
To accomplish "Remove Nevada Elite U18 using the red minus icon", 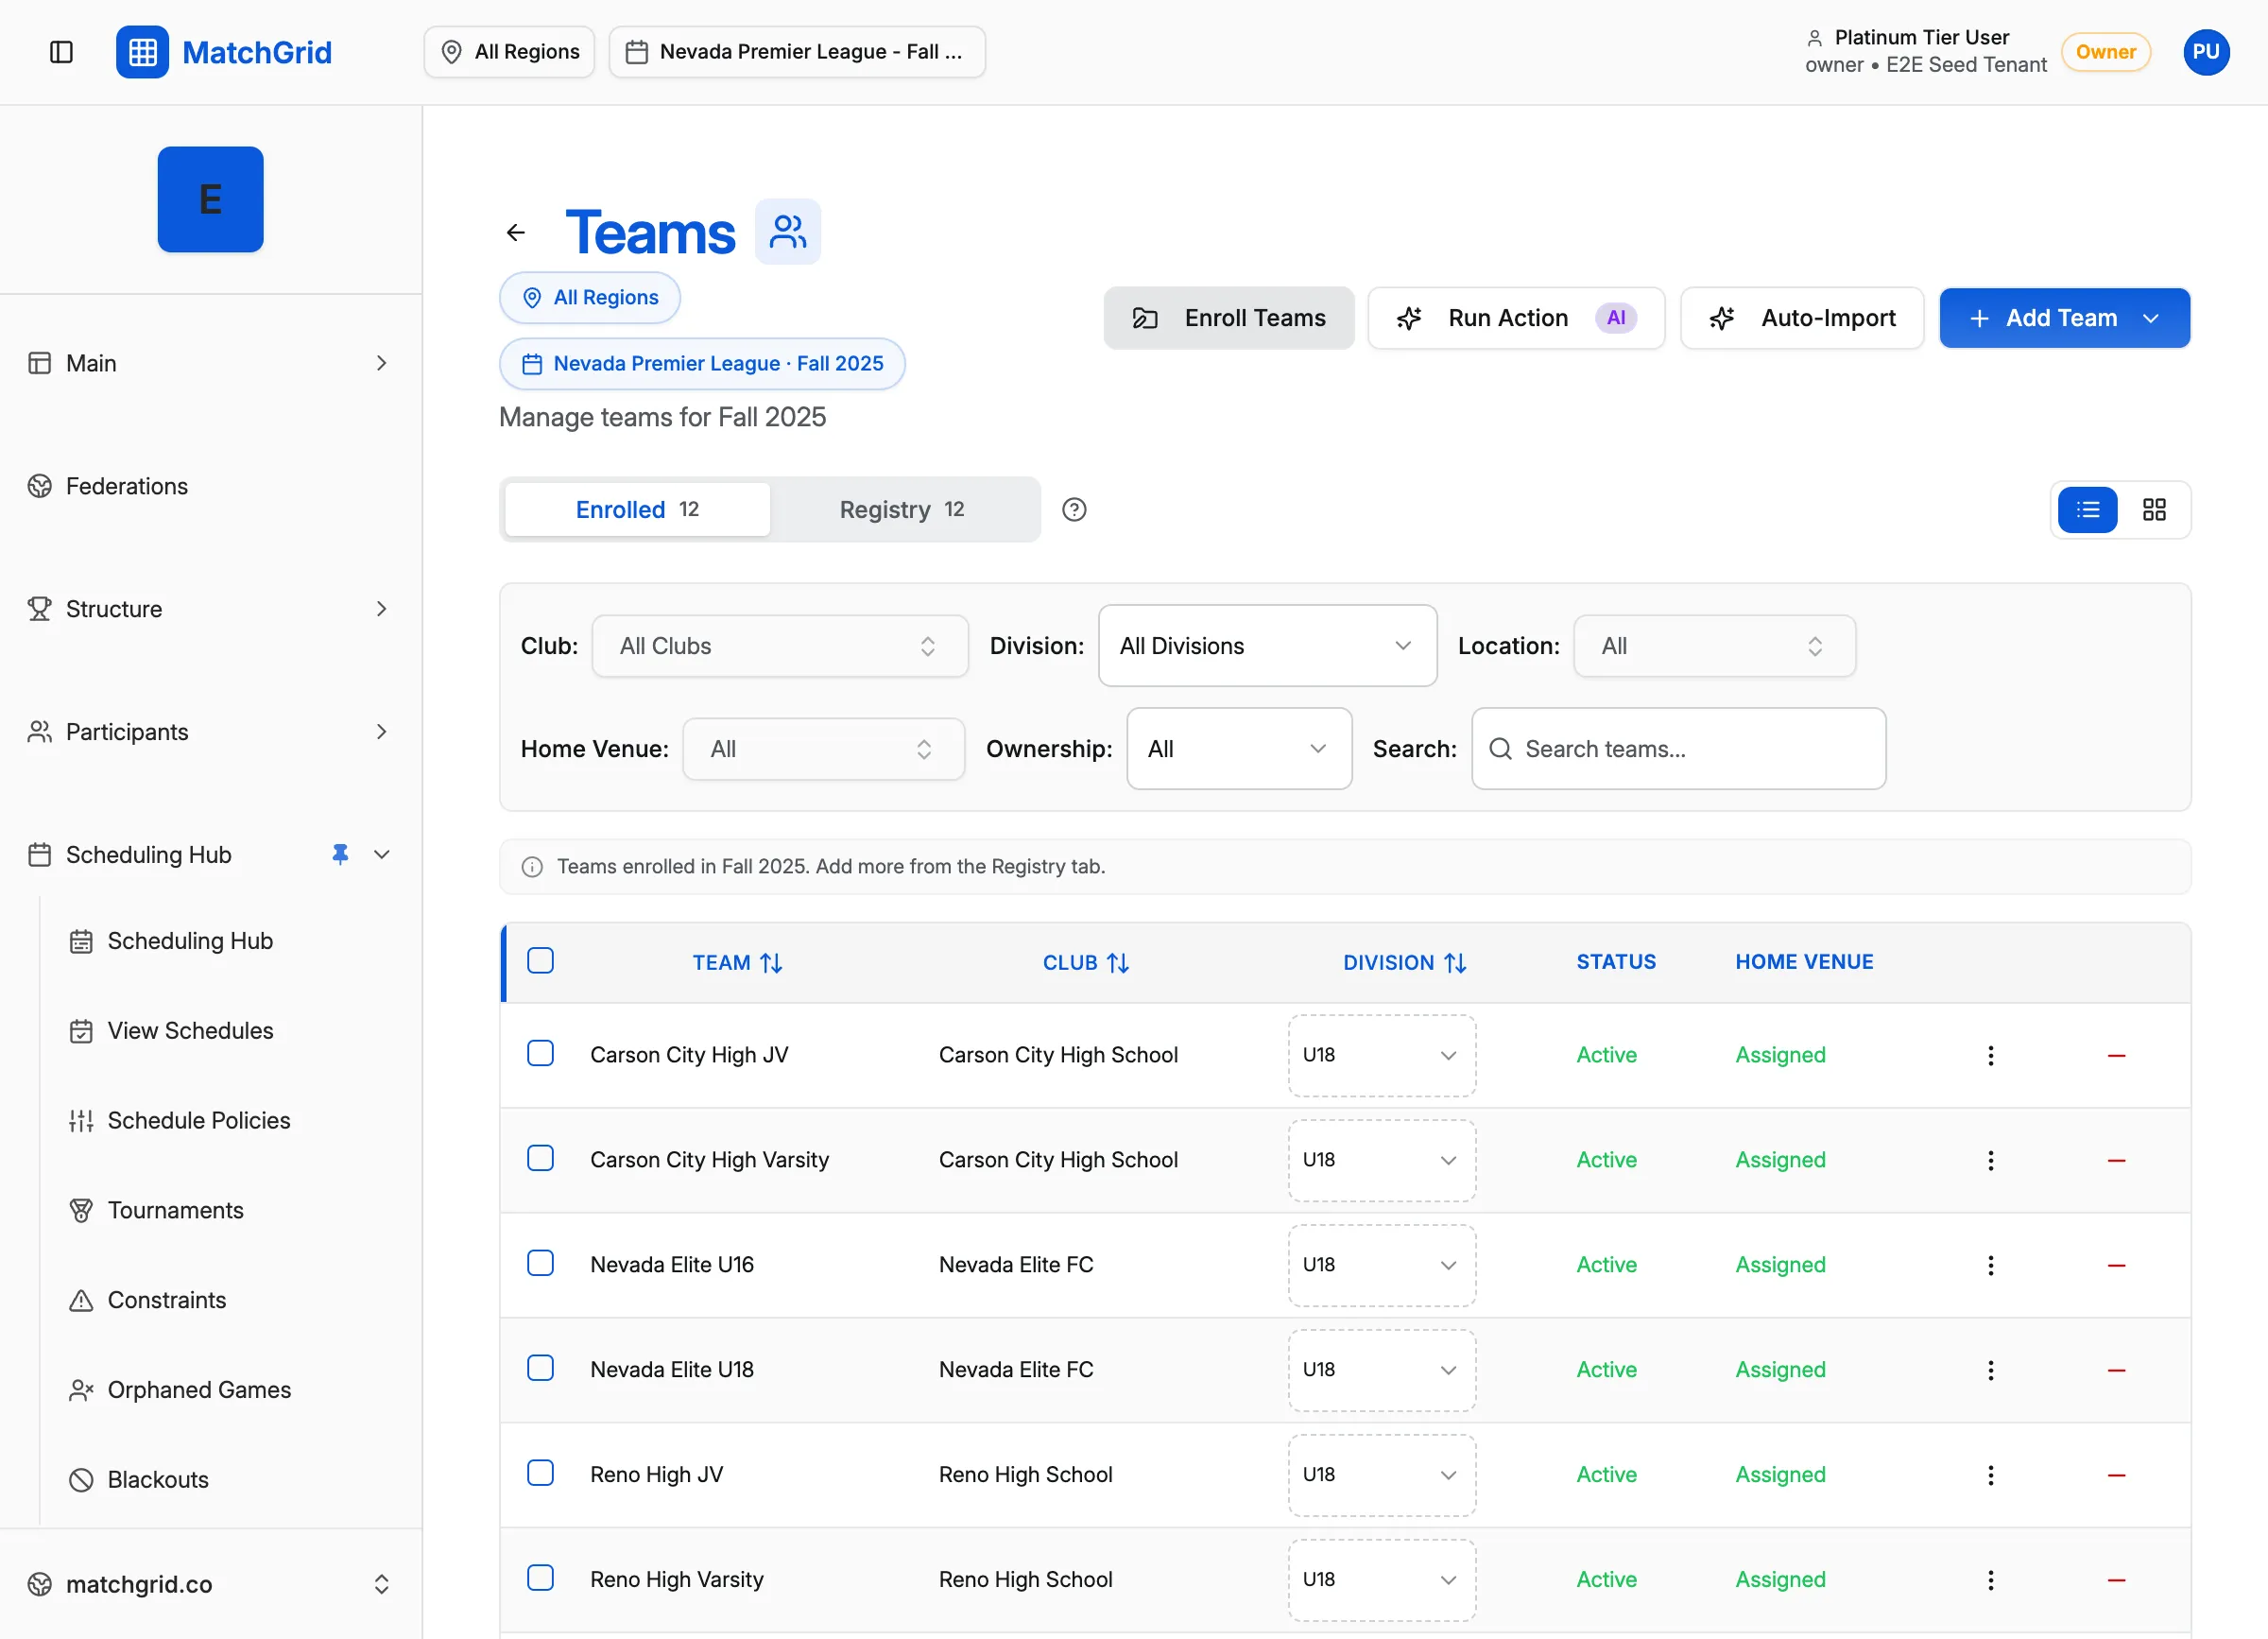I will (x=2116, y=1370).
